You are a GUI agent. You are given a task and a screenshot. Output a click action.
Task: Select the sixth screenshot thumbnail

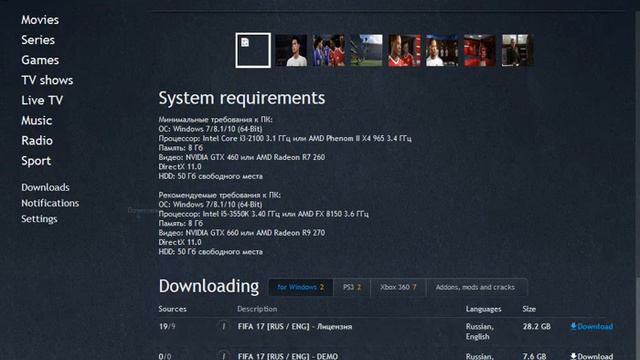pos(442,50)
